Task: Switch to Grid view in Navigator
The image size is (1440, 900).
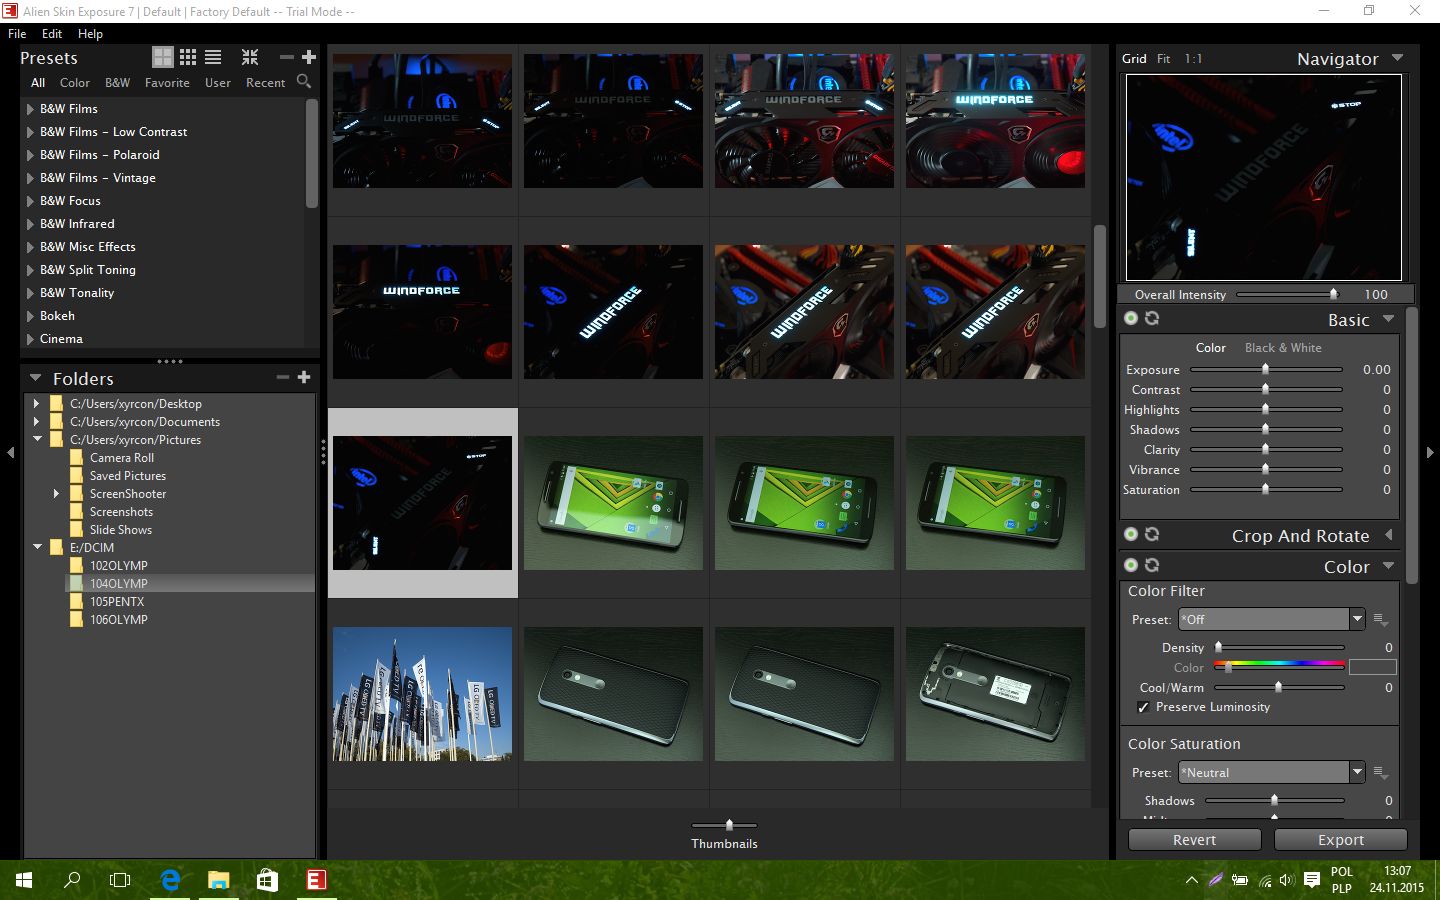Action: pos(1134,59)
